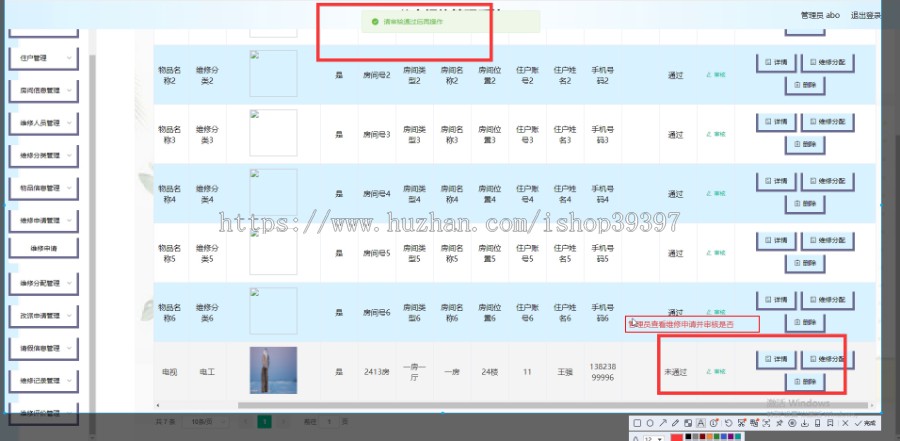
Task: Click the screen record circle icon
Action: pos(792,423)
